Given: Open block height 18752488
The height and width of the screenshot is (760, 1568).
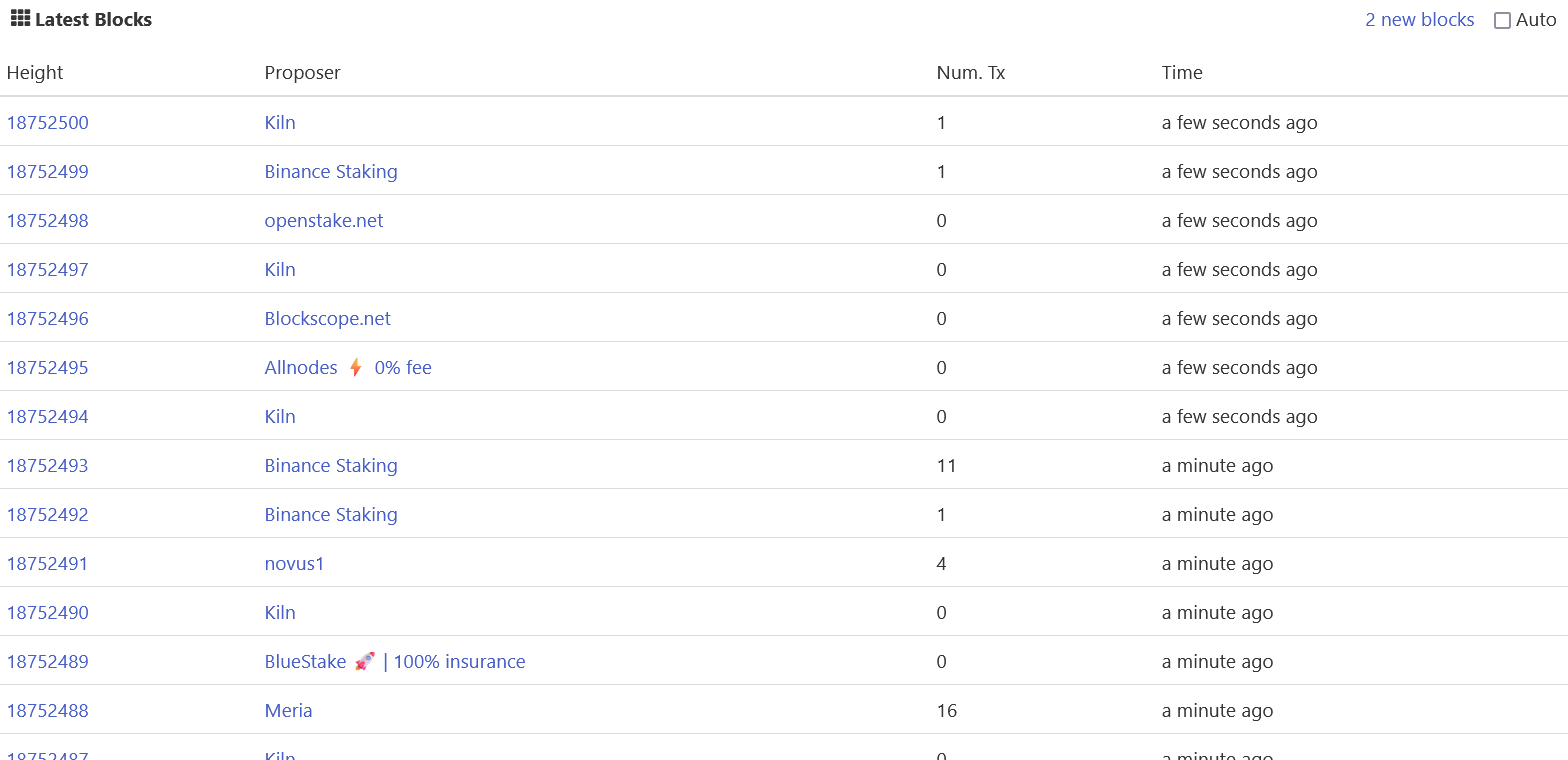Looking at the screenshot, I should [48, 711].
